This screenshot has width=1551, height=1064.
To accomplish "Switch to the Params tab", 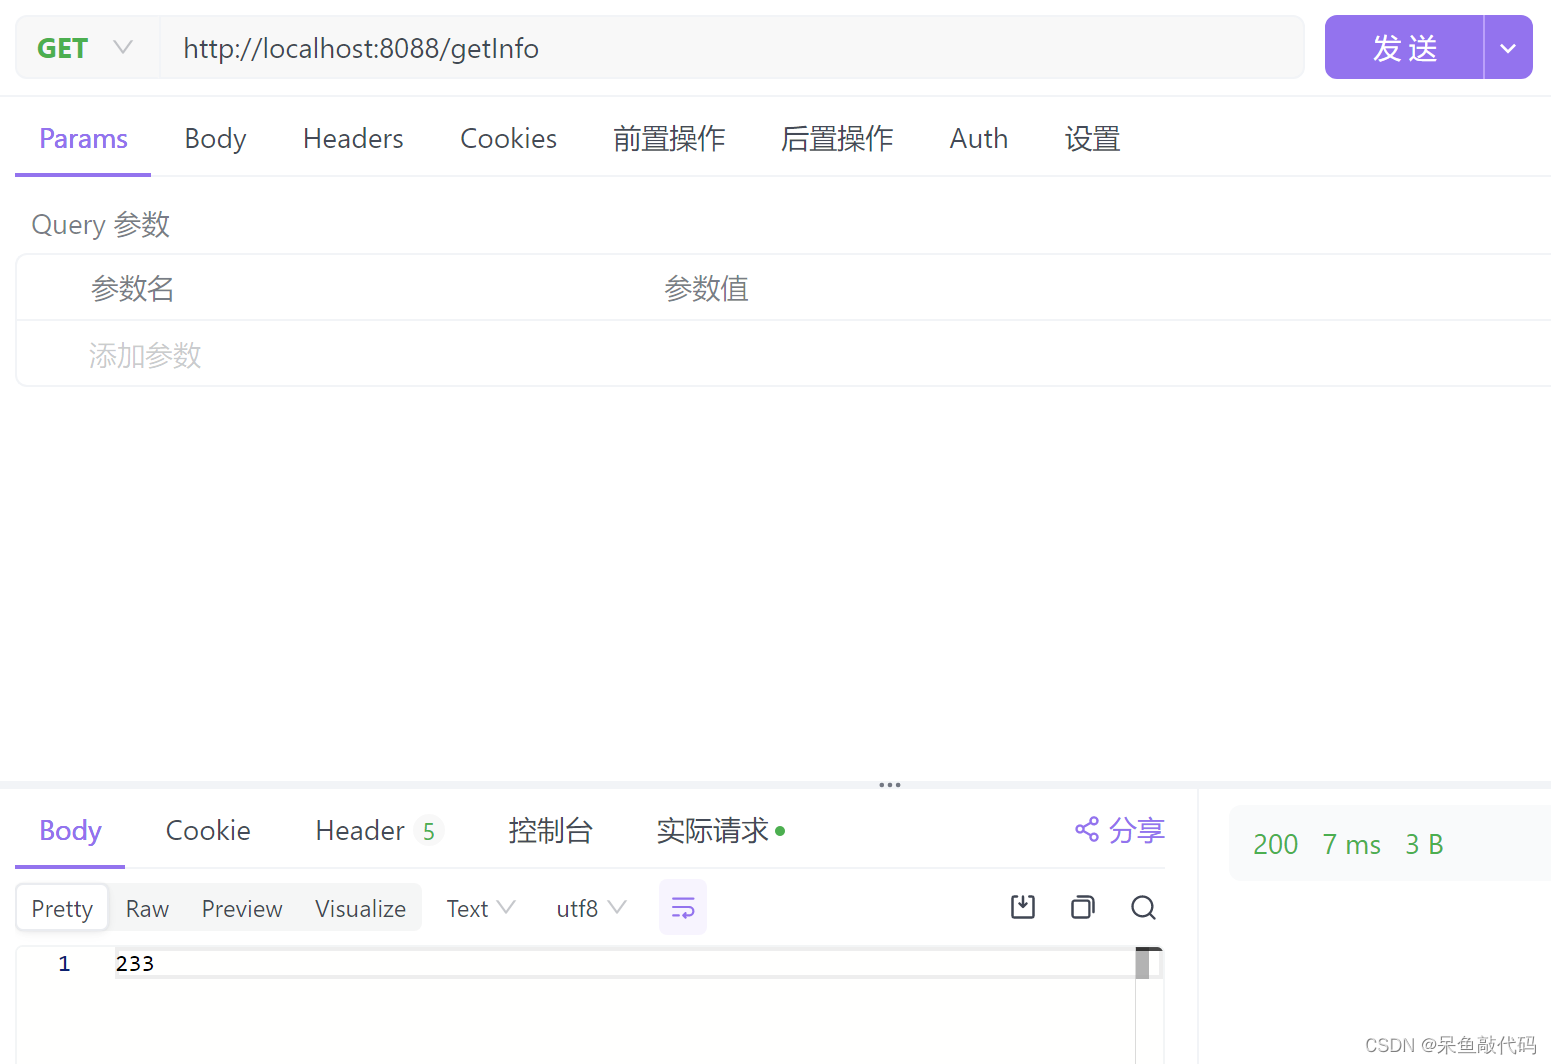I will pyautogui.click(x=83, y=139).
